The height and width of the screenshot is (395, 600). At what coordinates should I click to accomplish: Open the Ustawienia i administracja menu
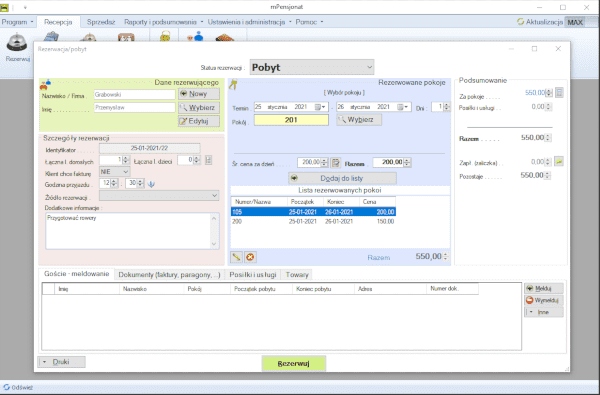coord(249,22)
